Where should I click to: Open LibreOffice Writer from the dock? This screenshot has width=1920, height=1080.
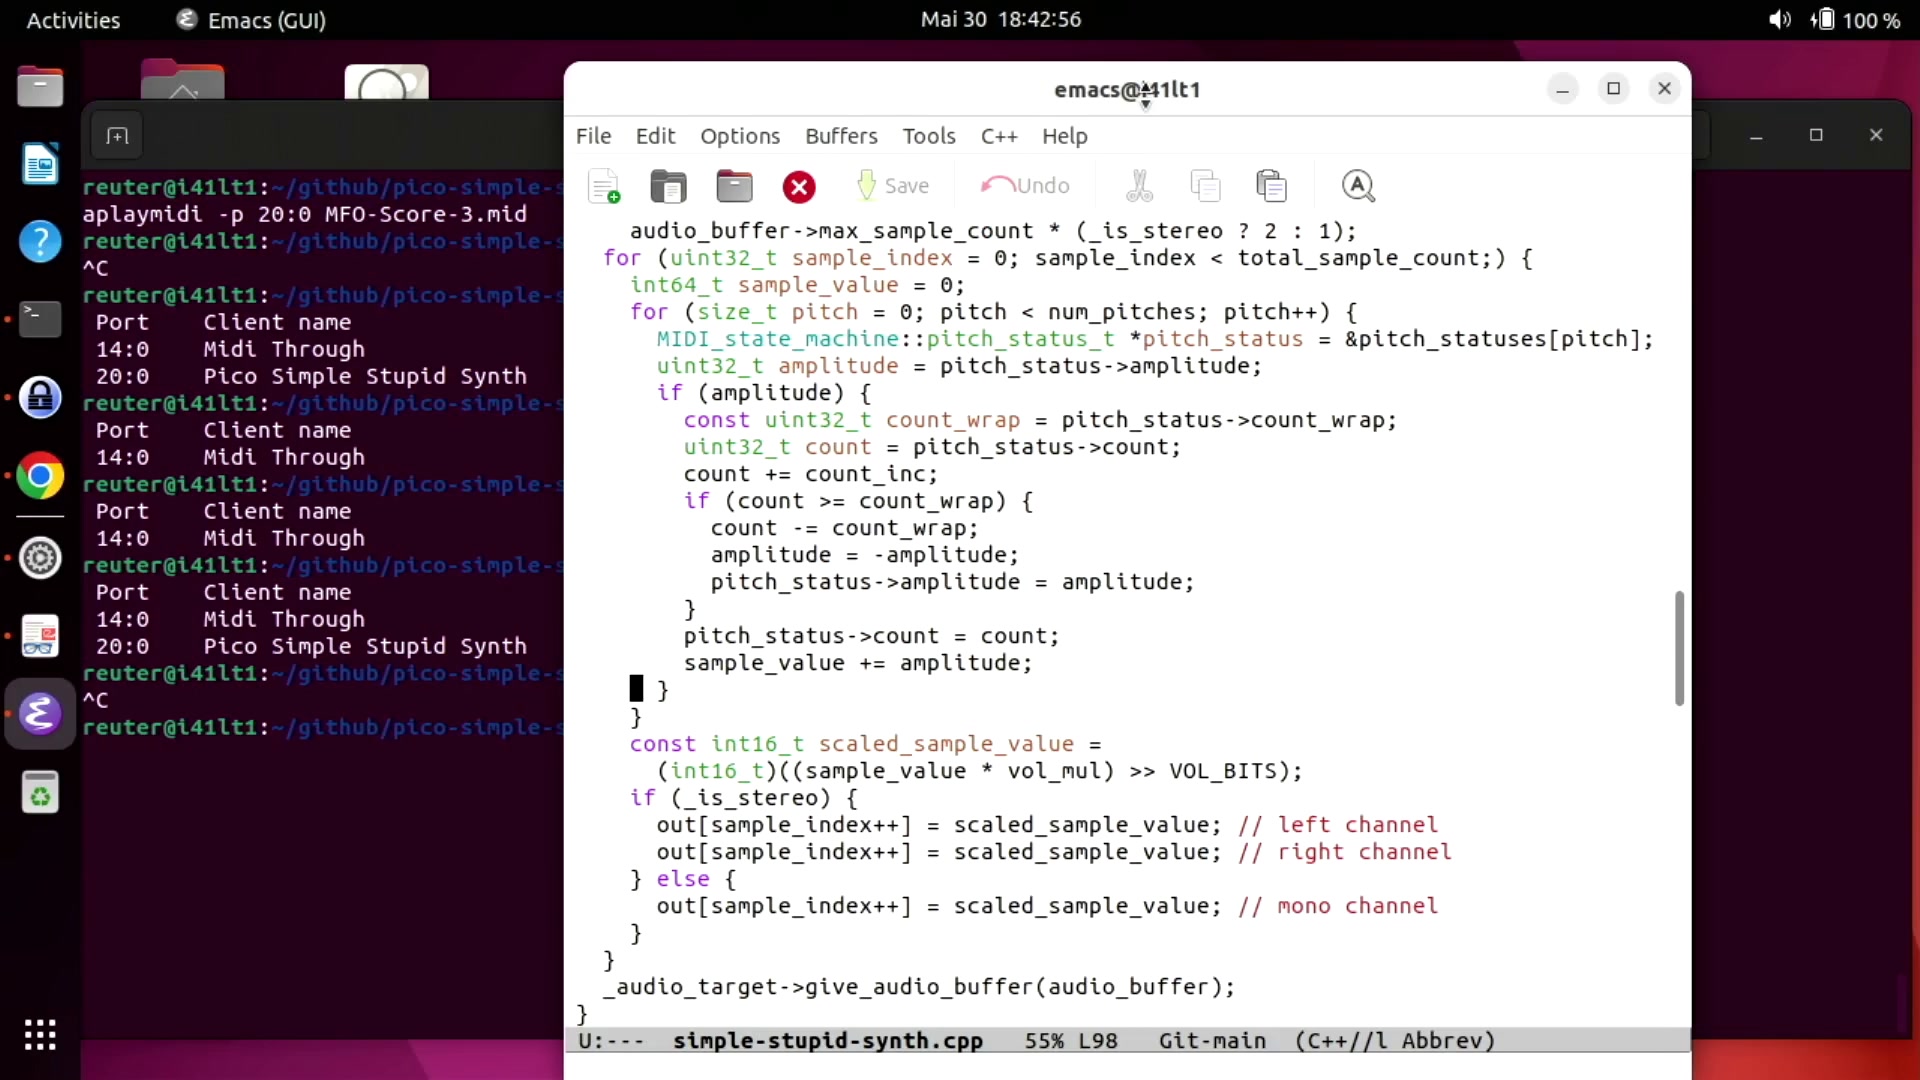click(x=40, y=164)
